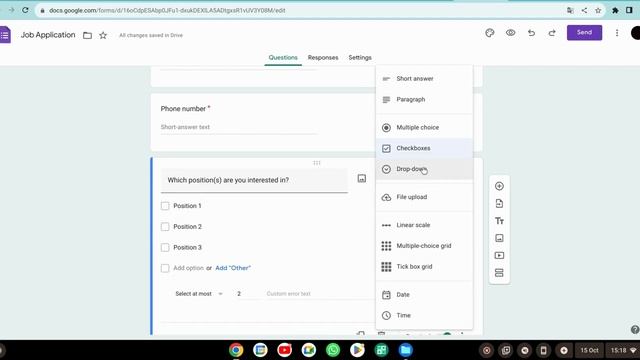Add section from the side toolbar
Screen dimensions: 640x360
pos(499,273)
